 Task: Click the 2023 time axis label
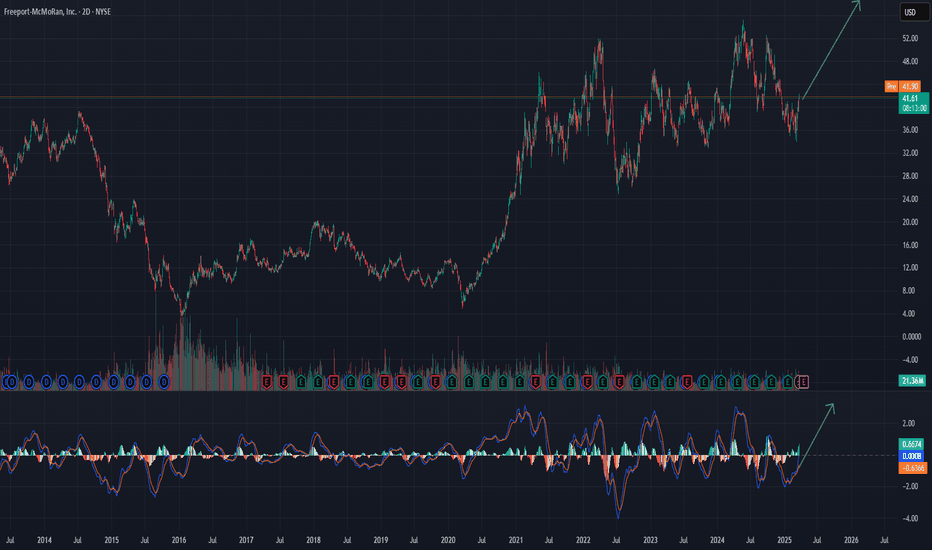[x=650, y=540]
